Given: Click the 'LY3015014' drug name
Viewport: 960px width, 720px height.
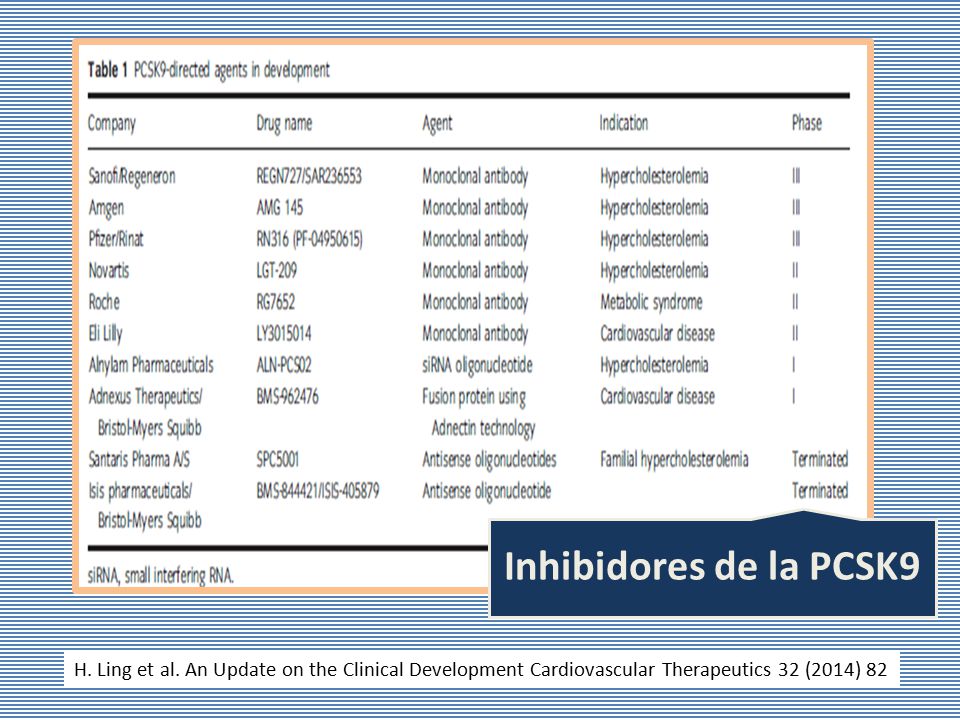Looking at the screenshot, I should pos(283,334).
